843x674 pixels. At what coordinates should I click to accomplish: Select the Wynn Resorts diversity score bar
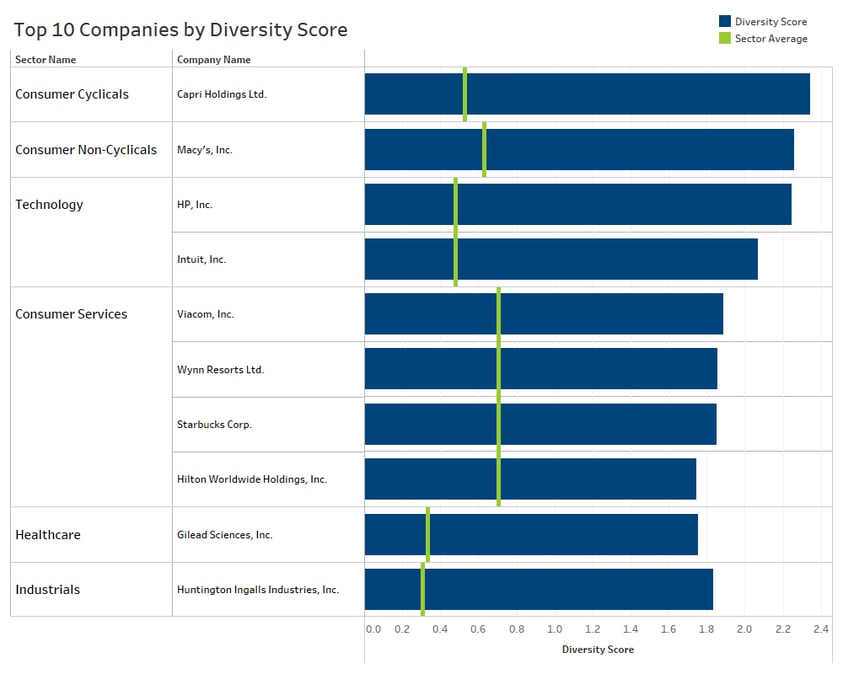(x=541, y=369)
